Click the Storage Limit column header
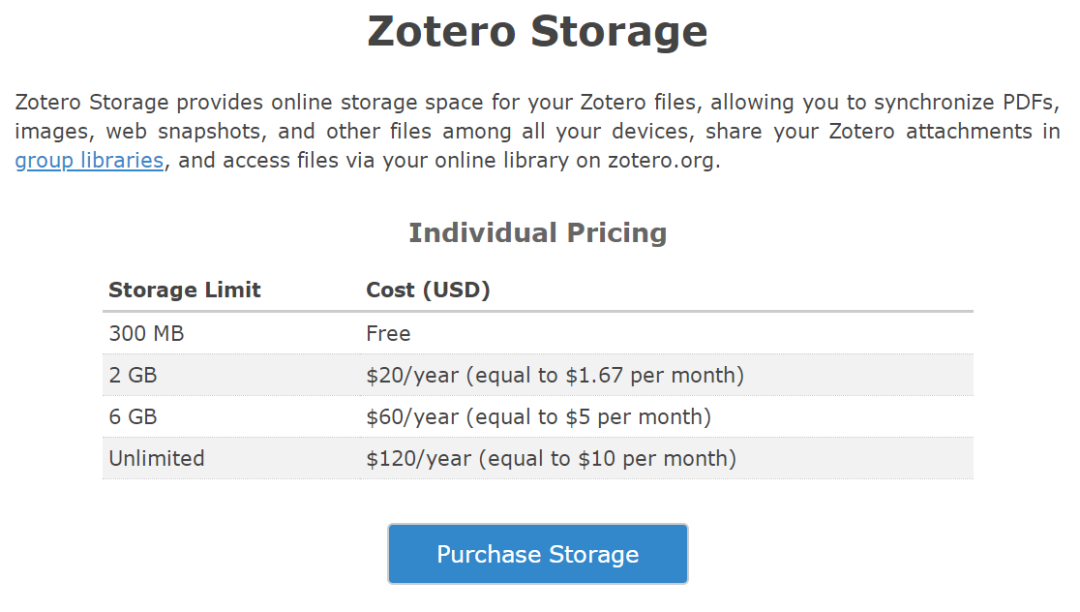Image resolution: width=1080 pixels, height=612 pixels. pyautogui.click(x=184, y=290)
